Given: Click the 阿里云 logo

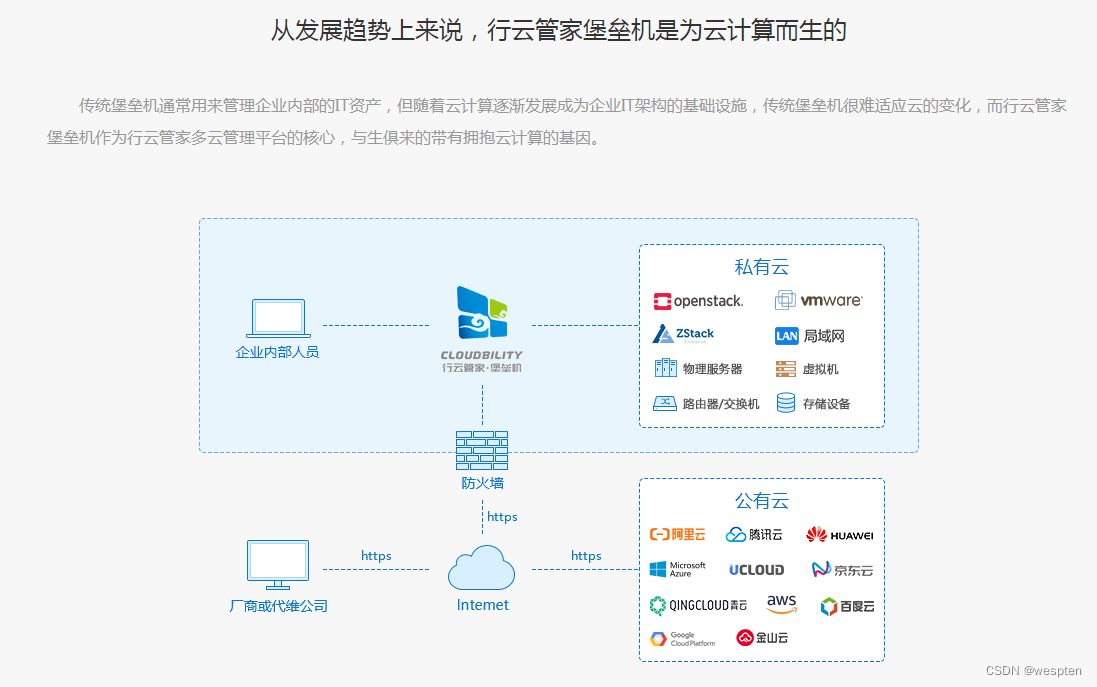Looking at the screenshot, I should [677, 534].
